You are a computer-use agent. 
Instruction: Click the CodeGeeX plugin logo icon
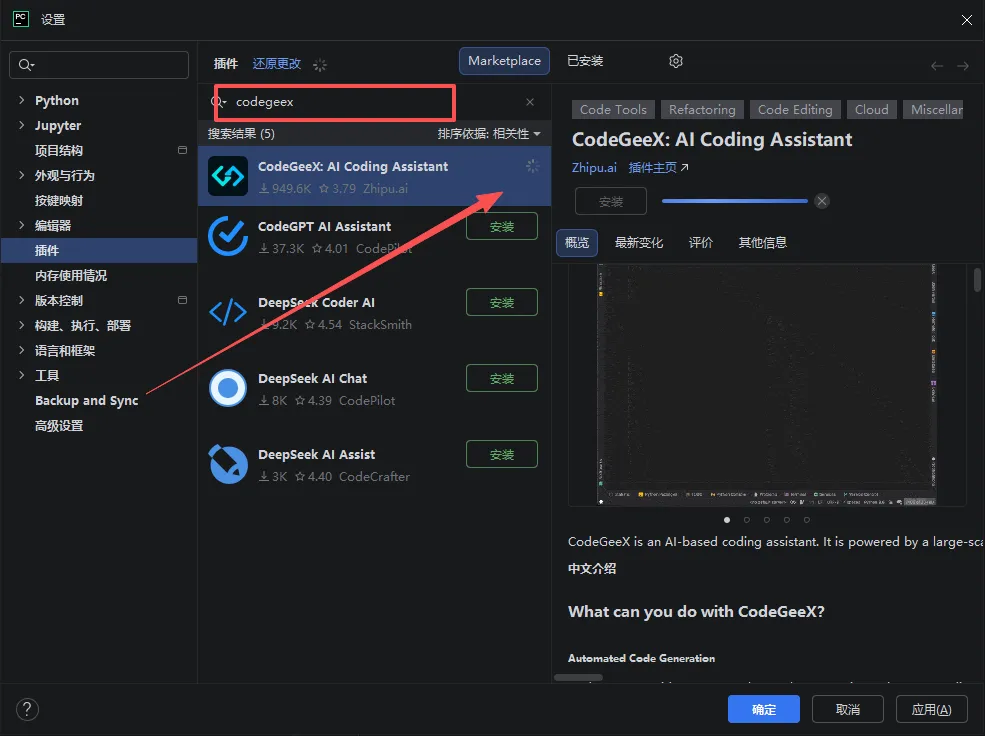pyautogui.click(x=227, y=176)
